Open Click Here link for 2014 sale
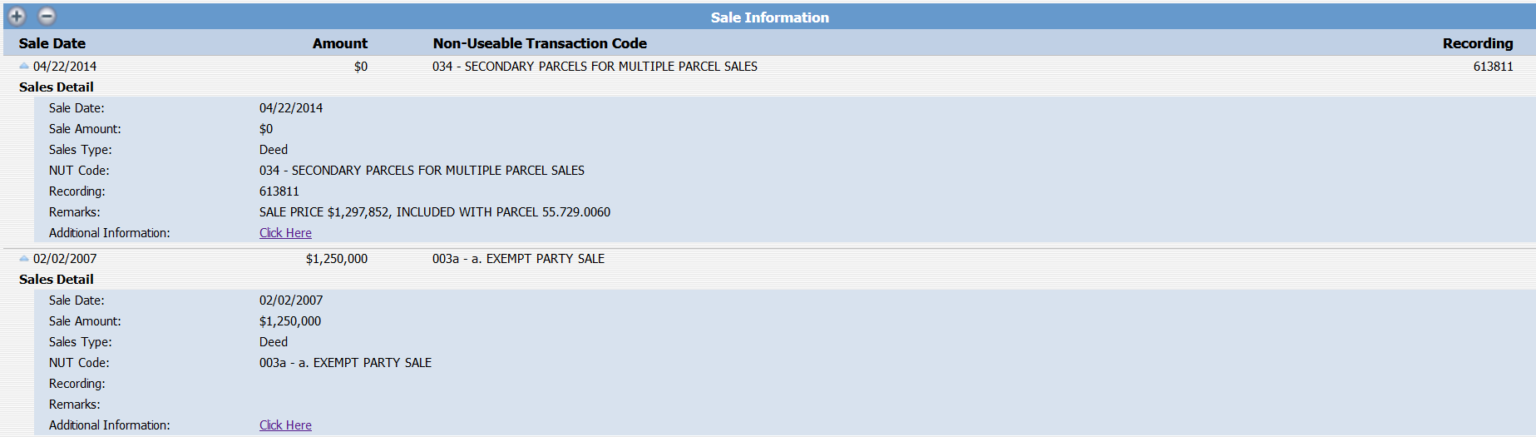The width and height of the screenshot is (1536, 437). tap(285, 233)
